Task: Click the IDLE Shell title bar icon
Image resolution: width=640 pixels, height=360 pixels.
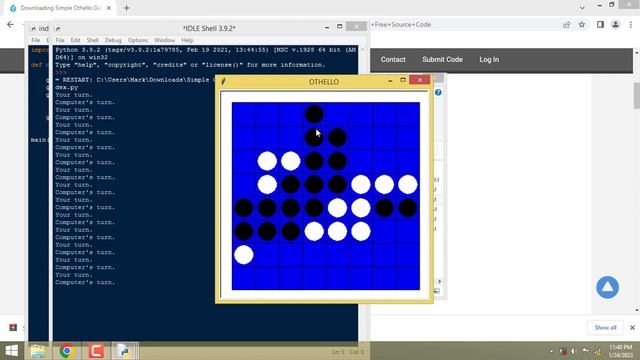Action: coord(58,29)
